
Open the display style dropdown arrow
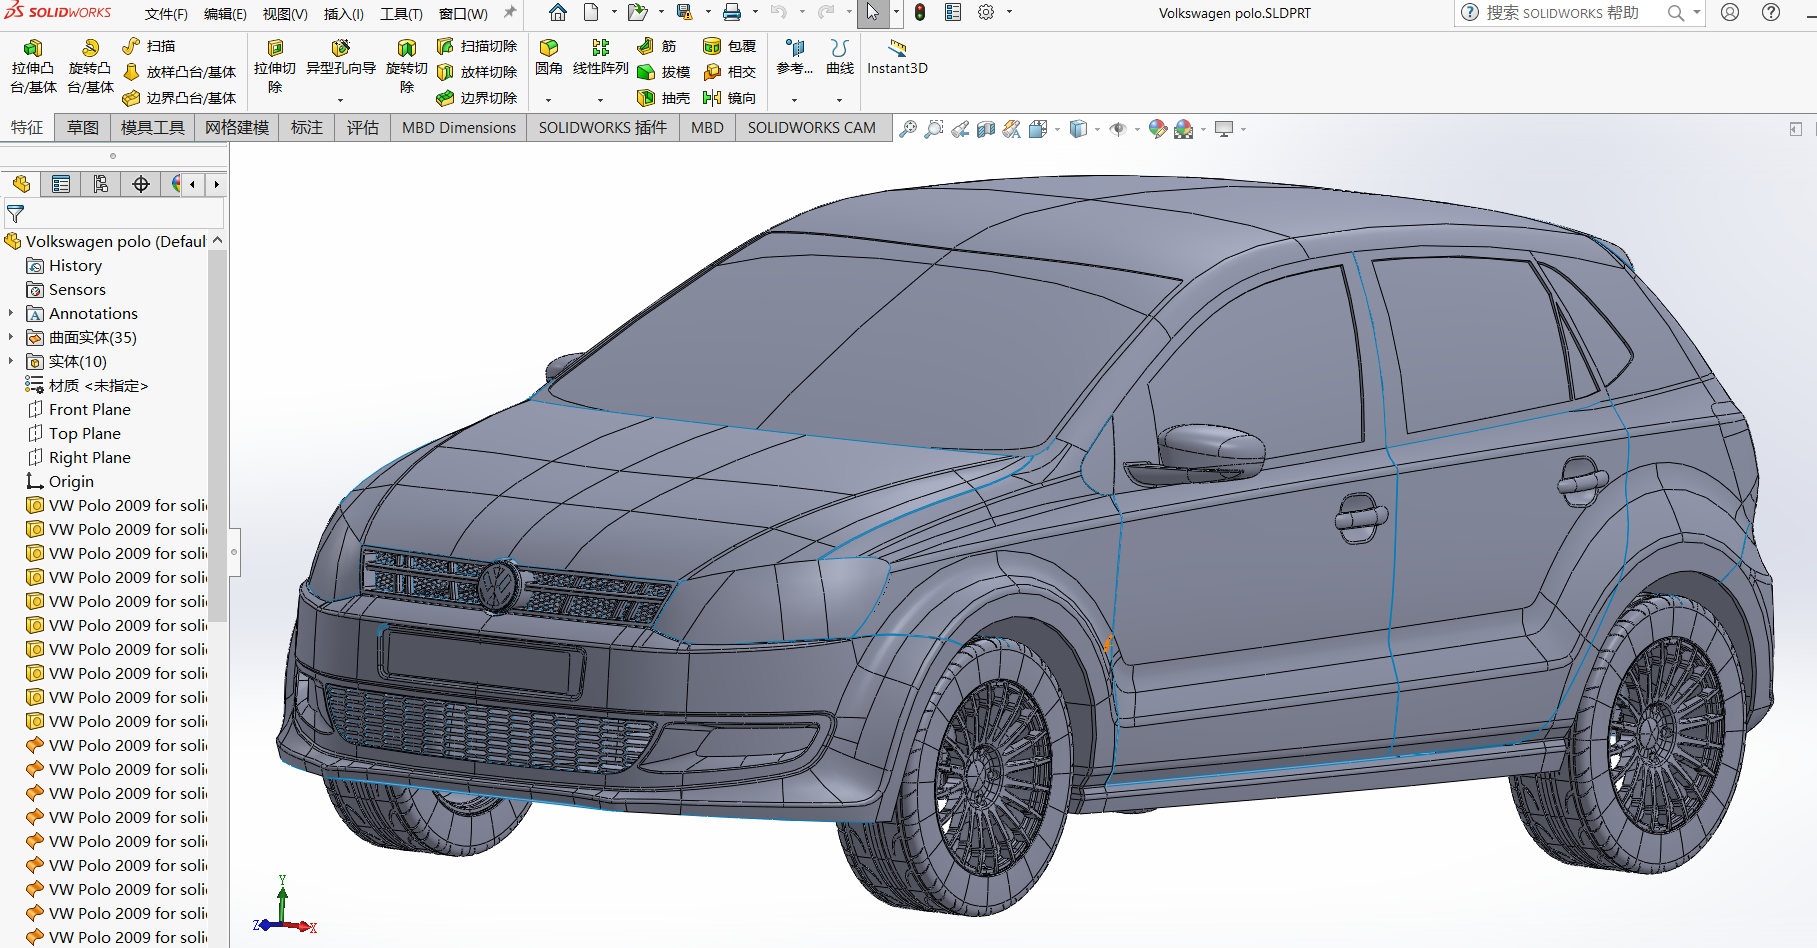click(x=1097, y=129)
